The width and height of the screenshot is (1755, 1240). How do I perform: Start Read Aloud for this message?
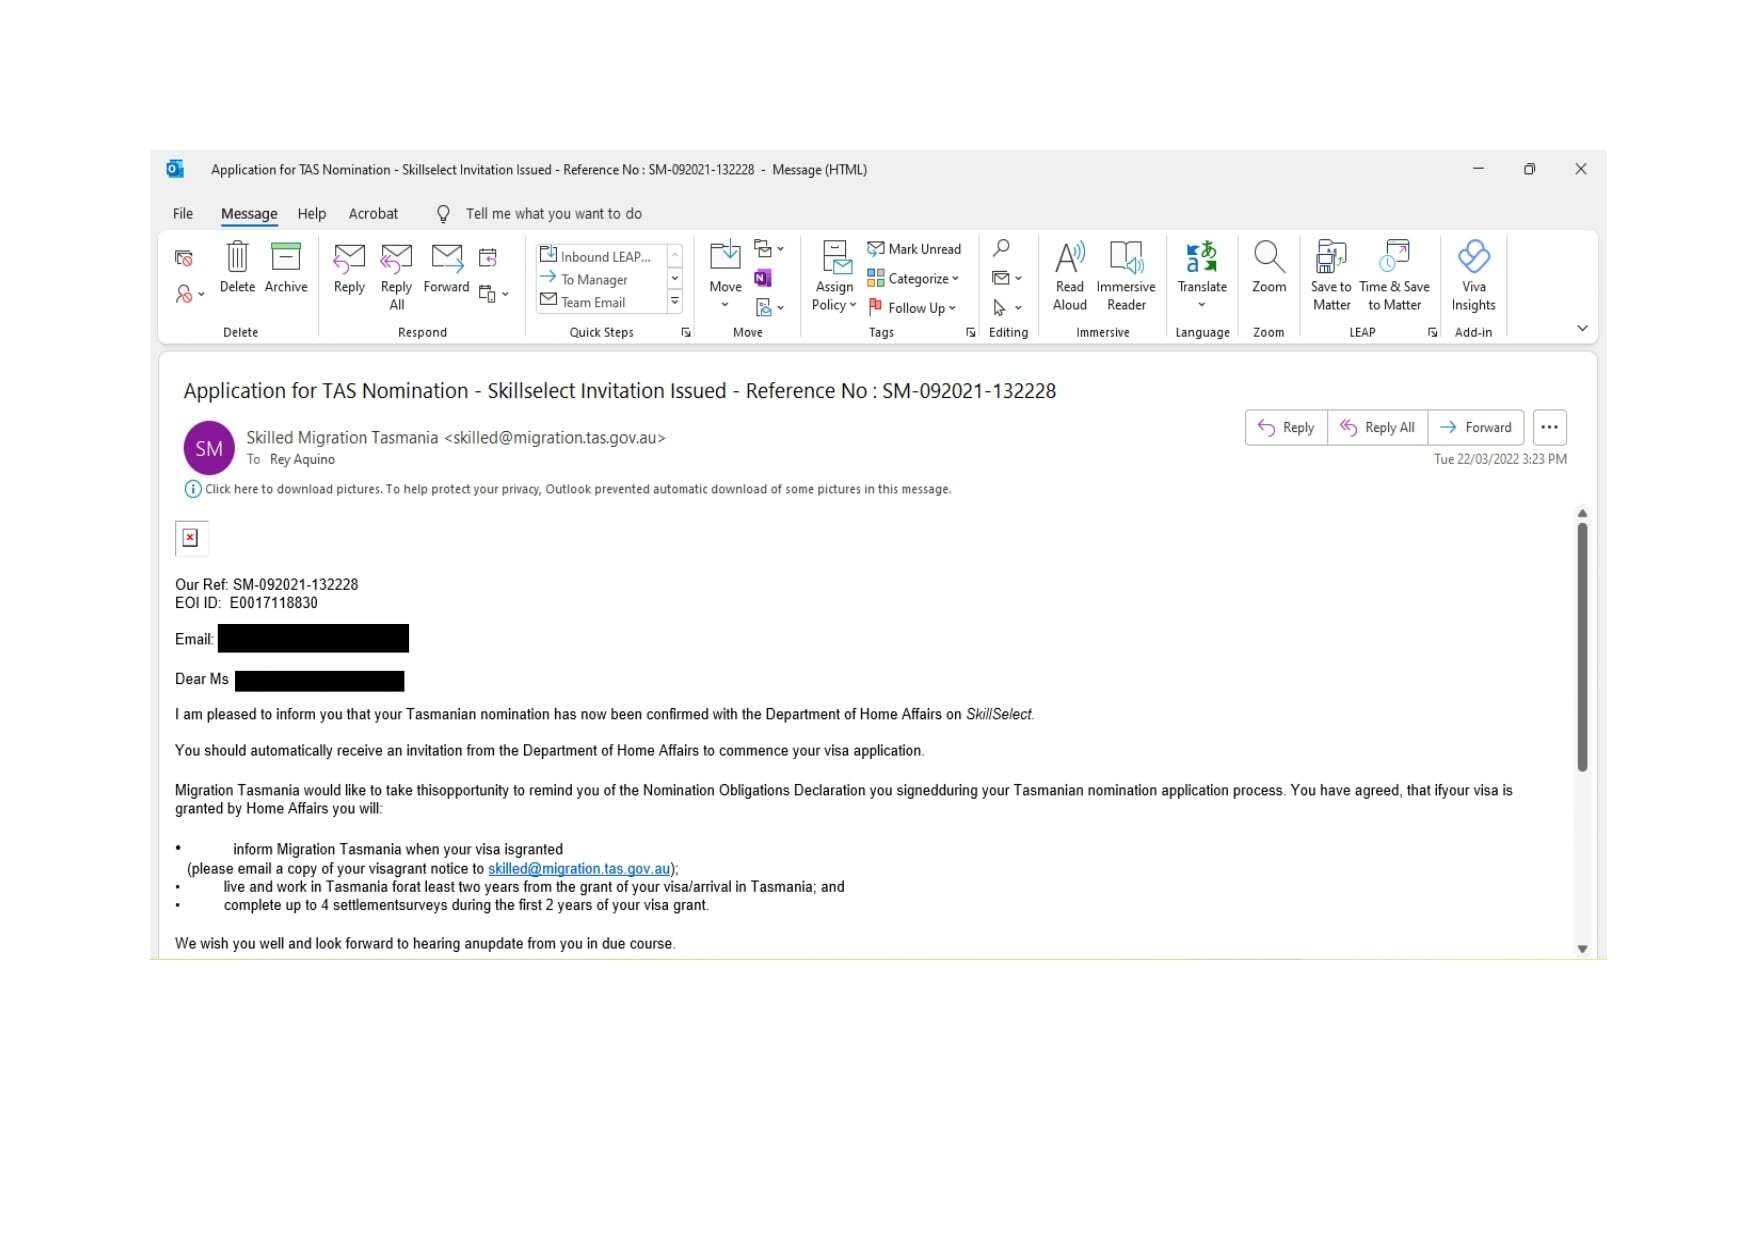(1069, 268)
